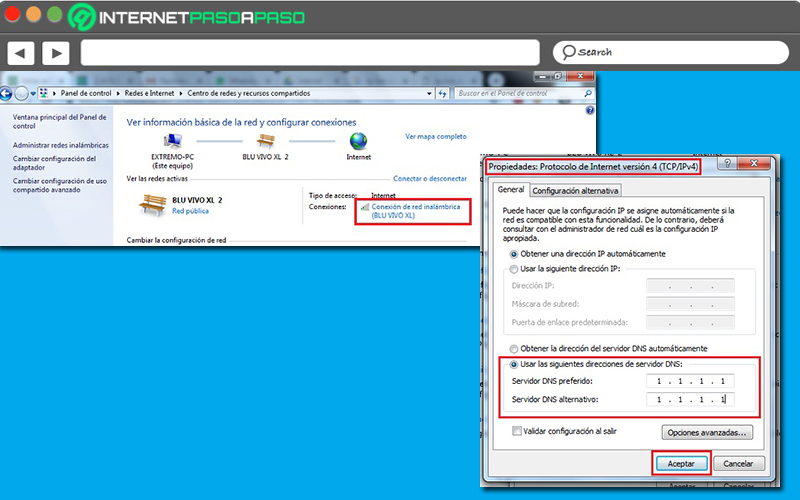Click the magnifier icon in Search box
The height and width of the screenshot is (500, 800).
568,52
